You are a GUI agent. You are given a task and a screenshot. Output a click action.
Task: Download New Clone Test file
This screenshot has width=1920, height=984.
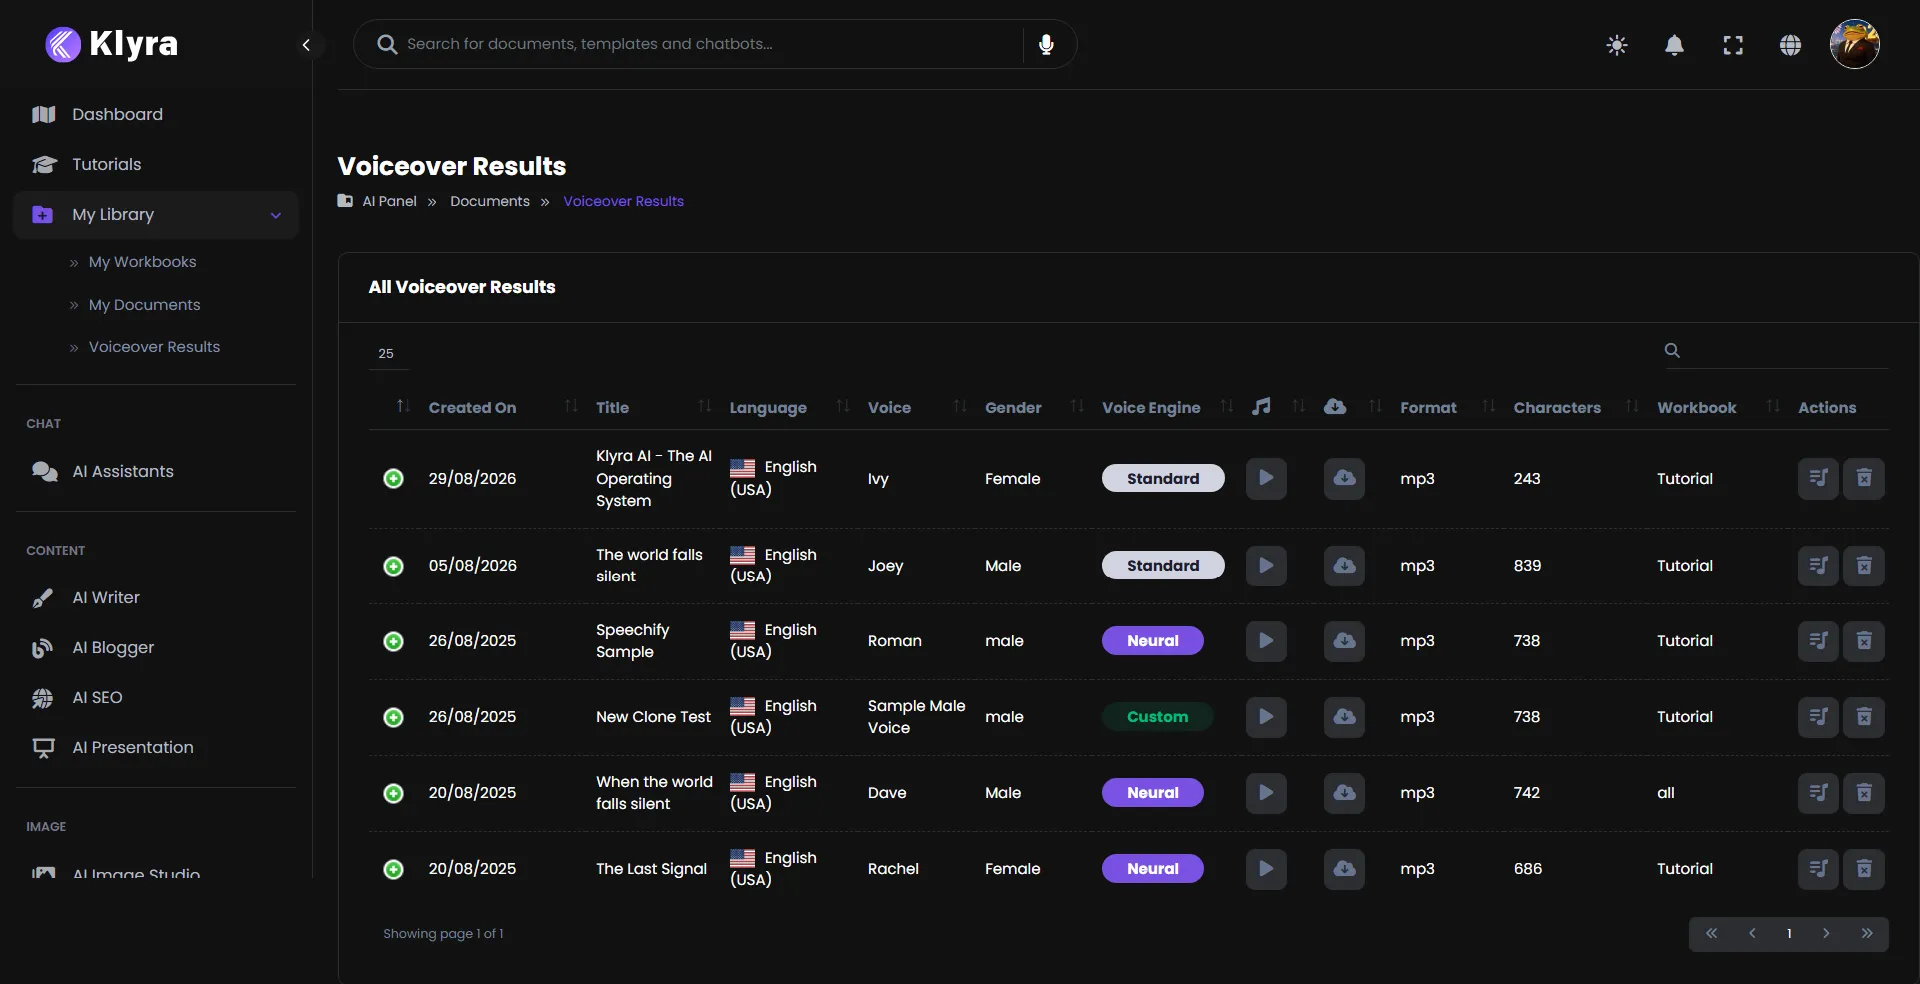(1344, 717)
